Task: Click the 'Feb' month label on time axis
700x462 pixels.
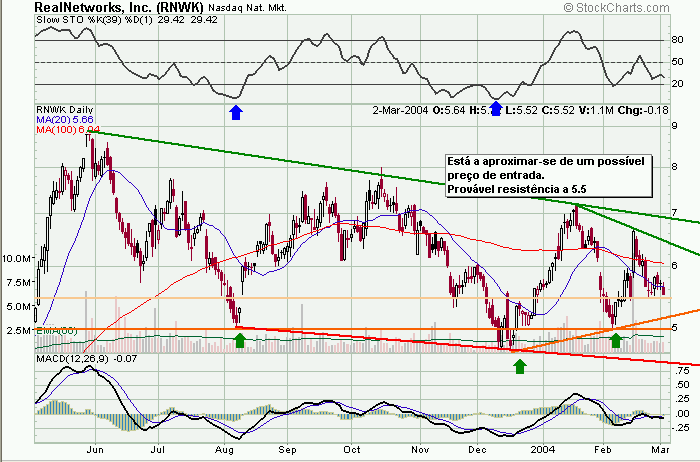Action: [604, 450]
